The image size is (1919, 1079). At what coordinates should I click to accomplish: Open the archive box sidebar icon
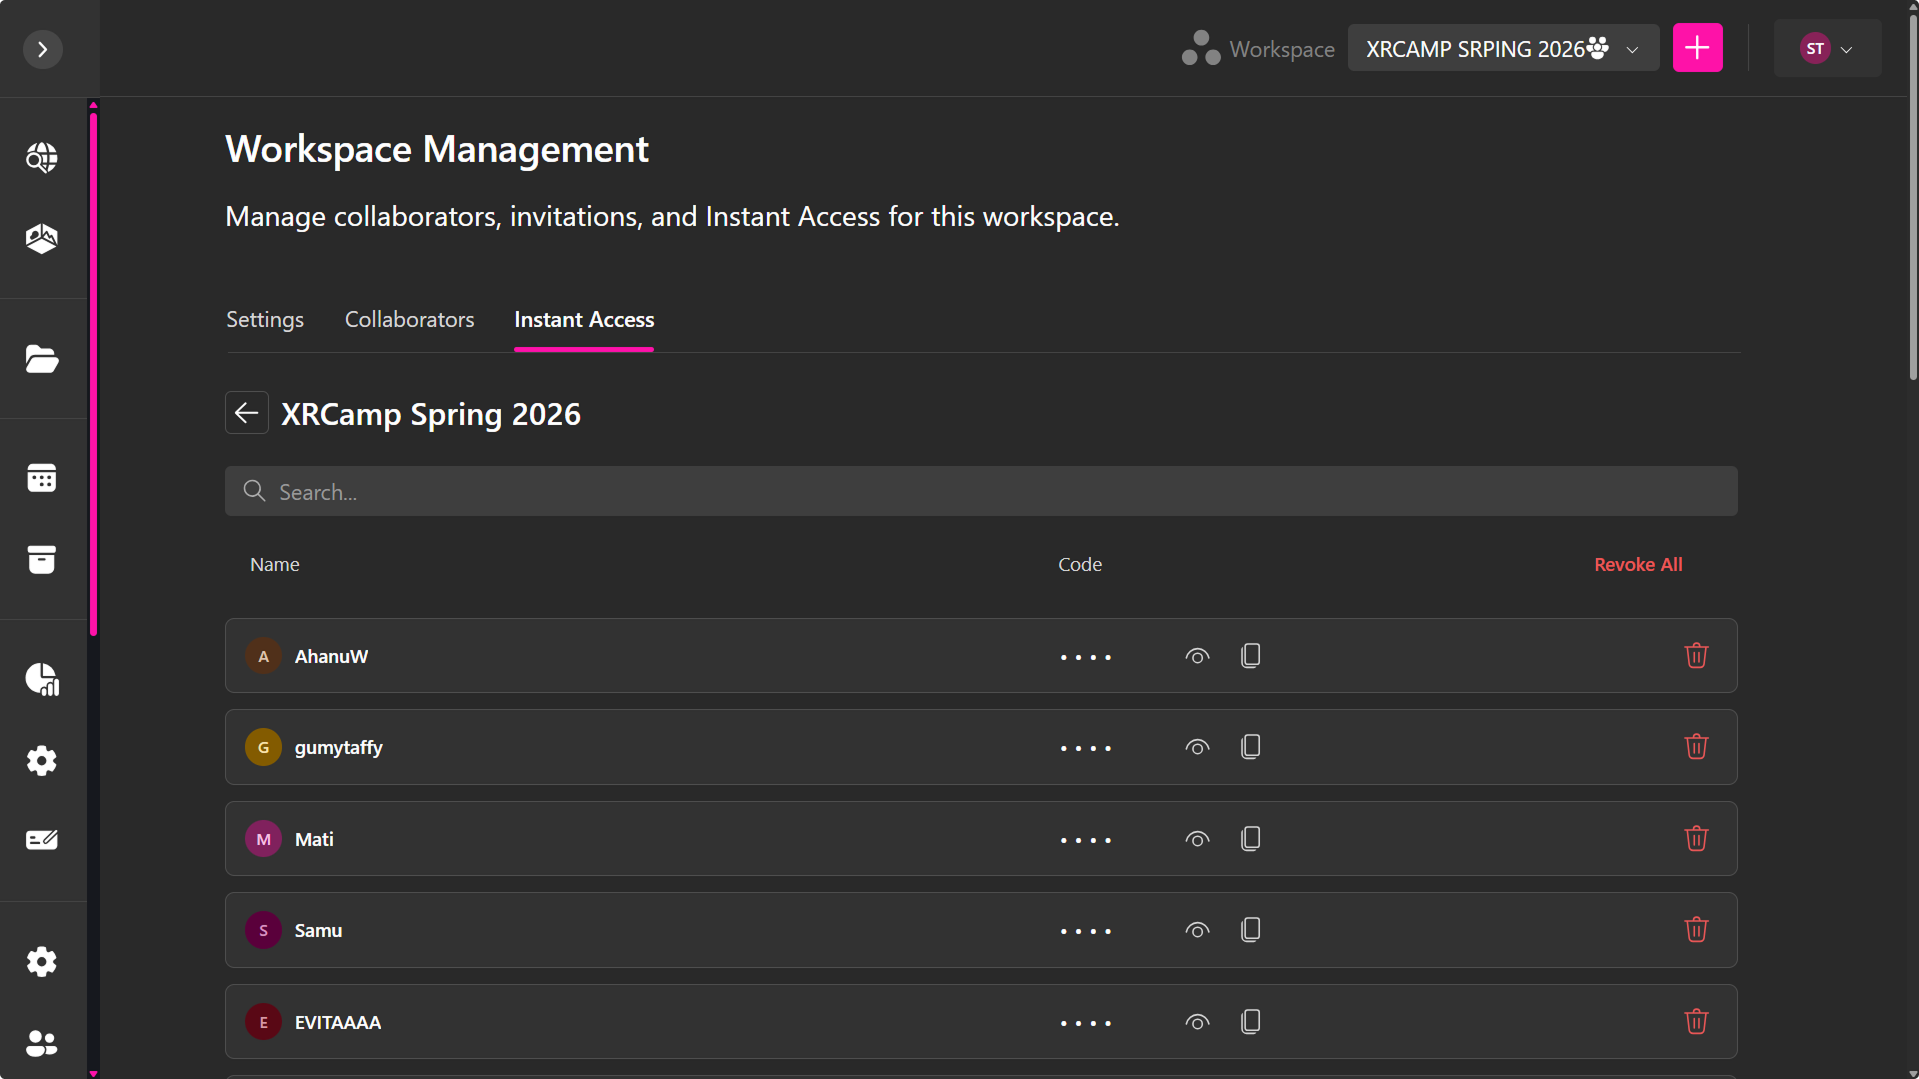[41, 560]
